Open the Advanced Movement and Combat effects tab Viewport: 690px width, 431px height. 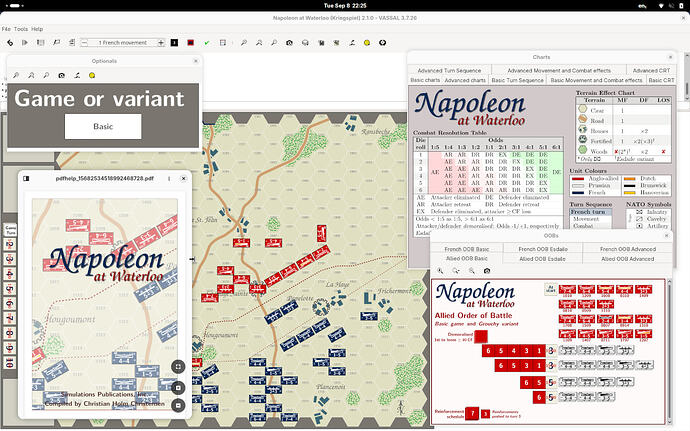pyautogui.click(x=559, y=70)
